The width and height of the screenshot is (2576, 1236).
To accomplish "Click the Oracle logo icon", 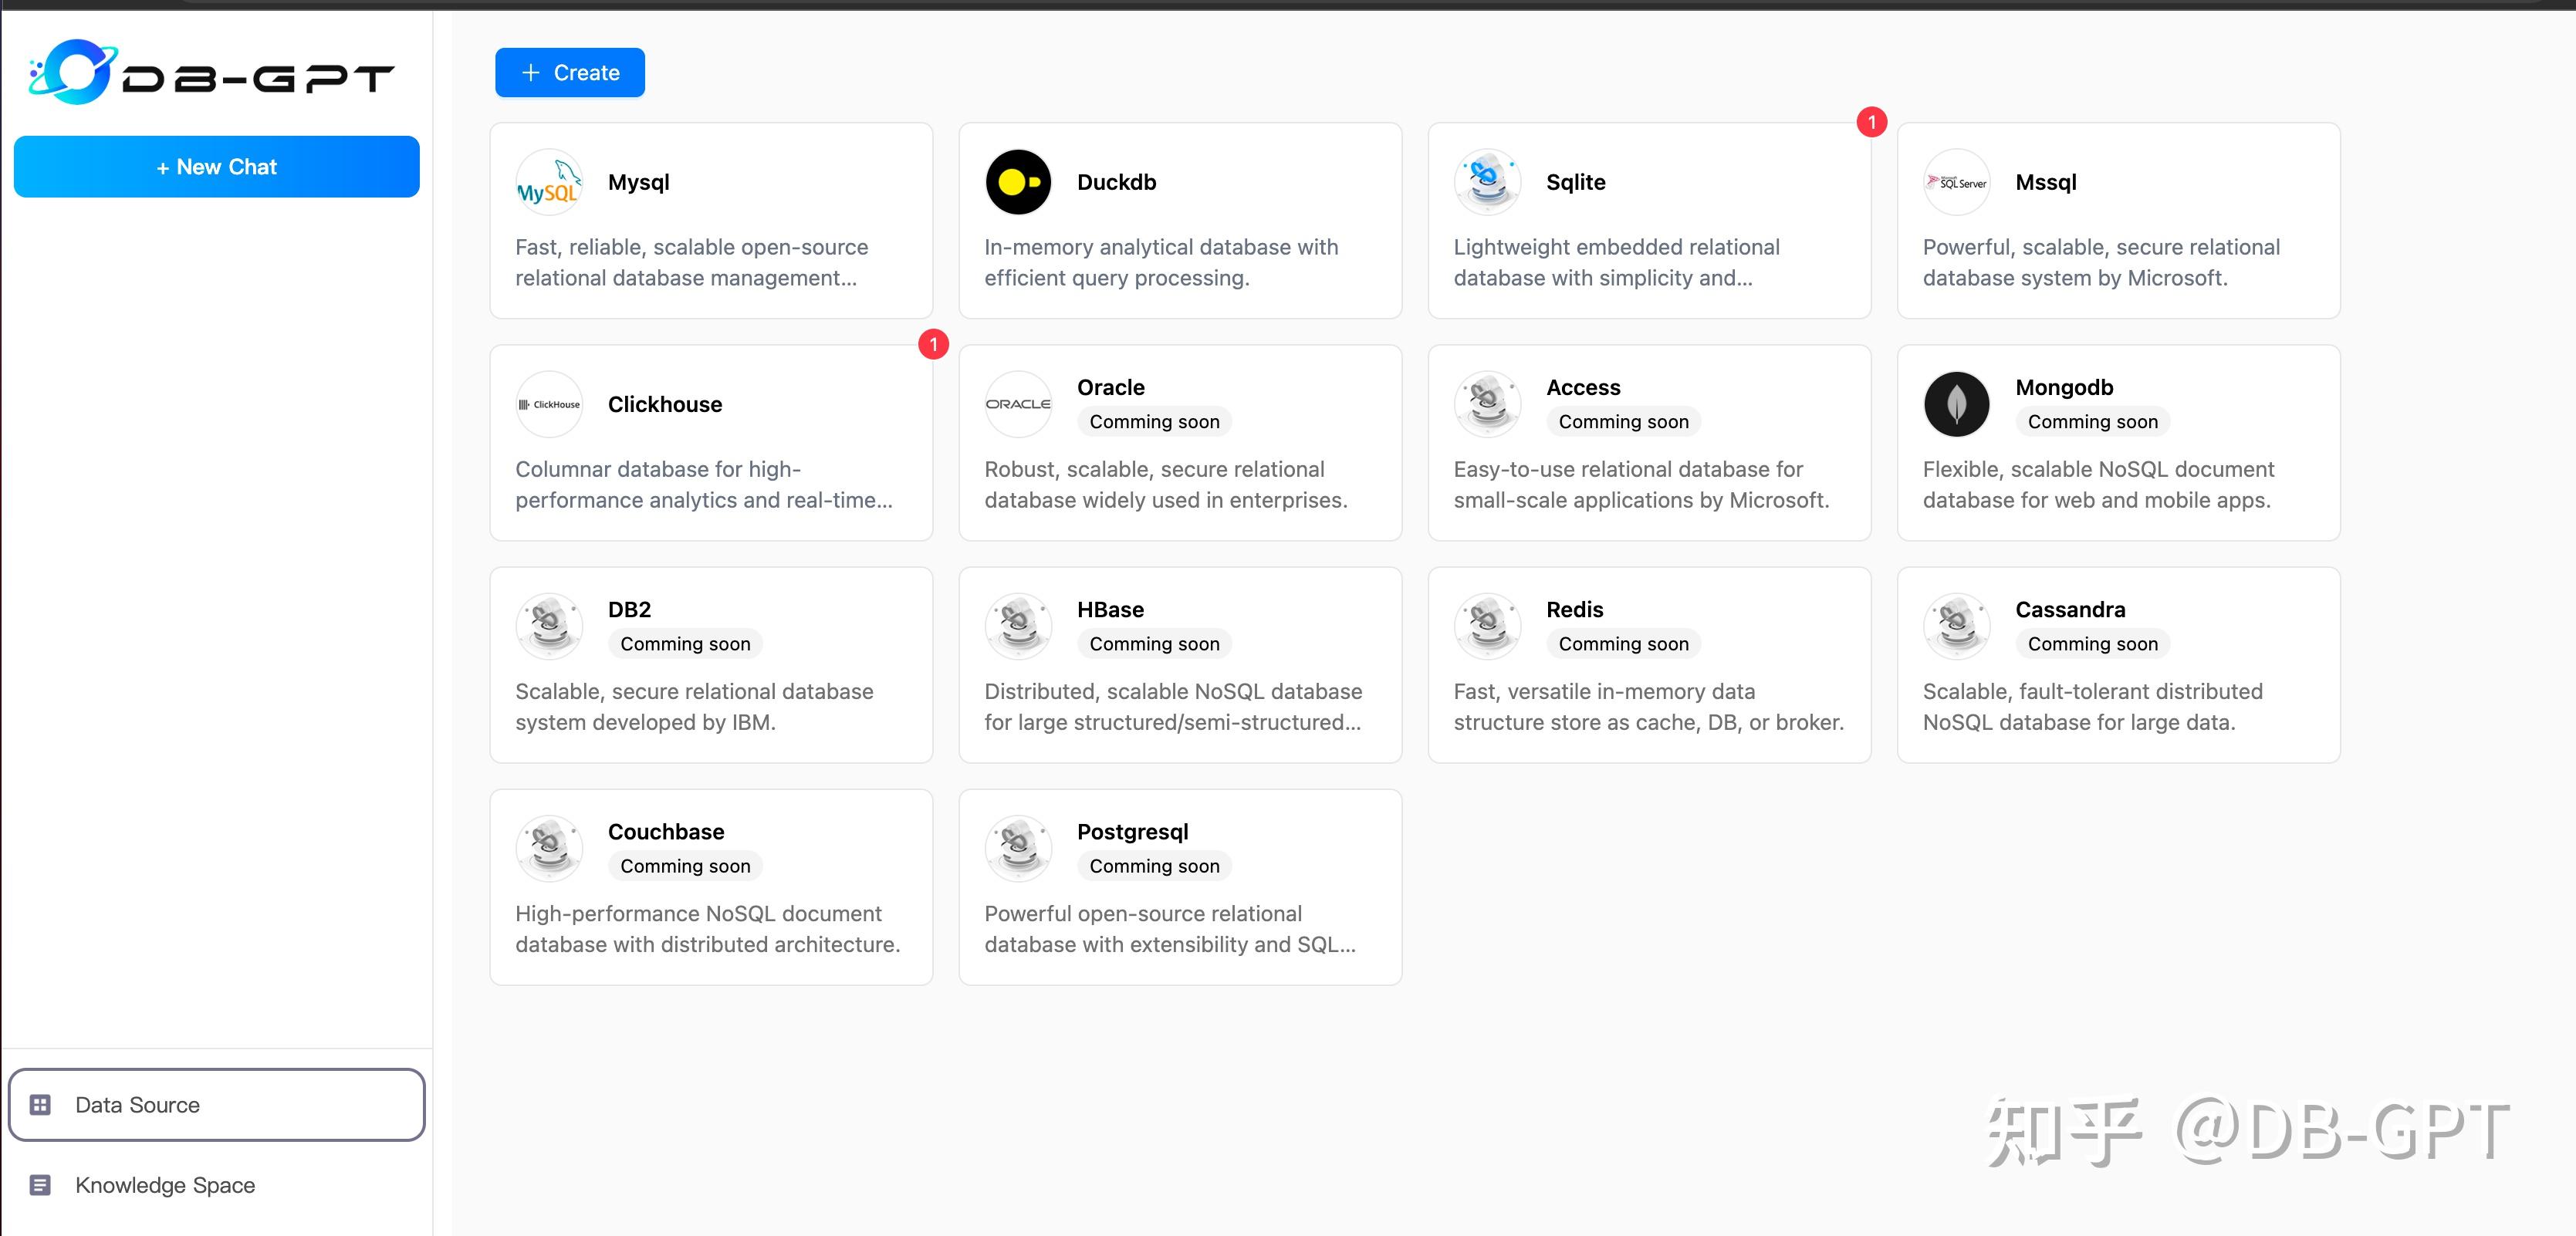I will (x=1018, y=404).
